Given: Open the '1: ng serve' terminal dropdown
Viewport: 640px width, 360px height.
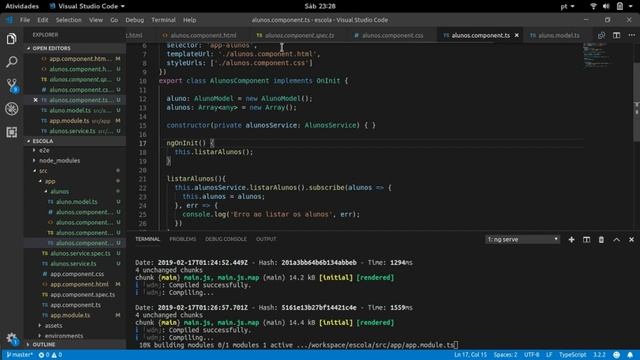Looking at the screenshot, I should click(522, 240).
